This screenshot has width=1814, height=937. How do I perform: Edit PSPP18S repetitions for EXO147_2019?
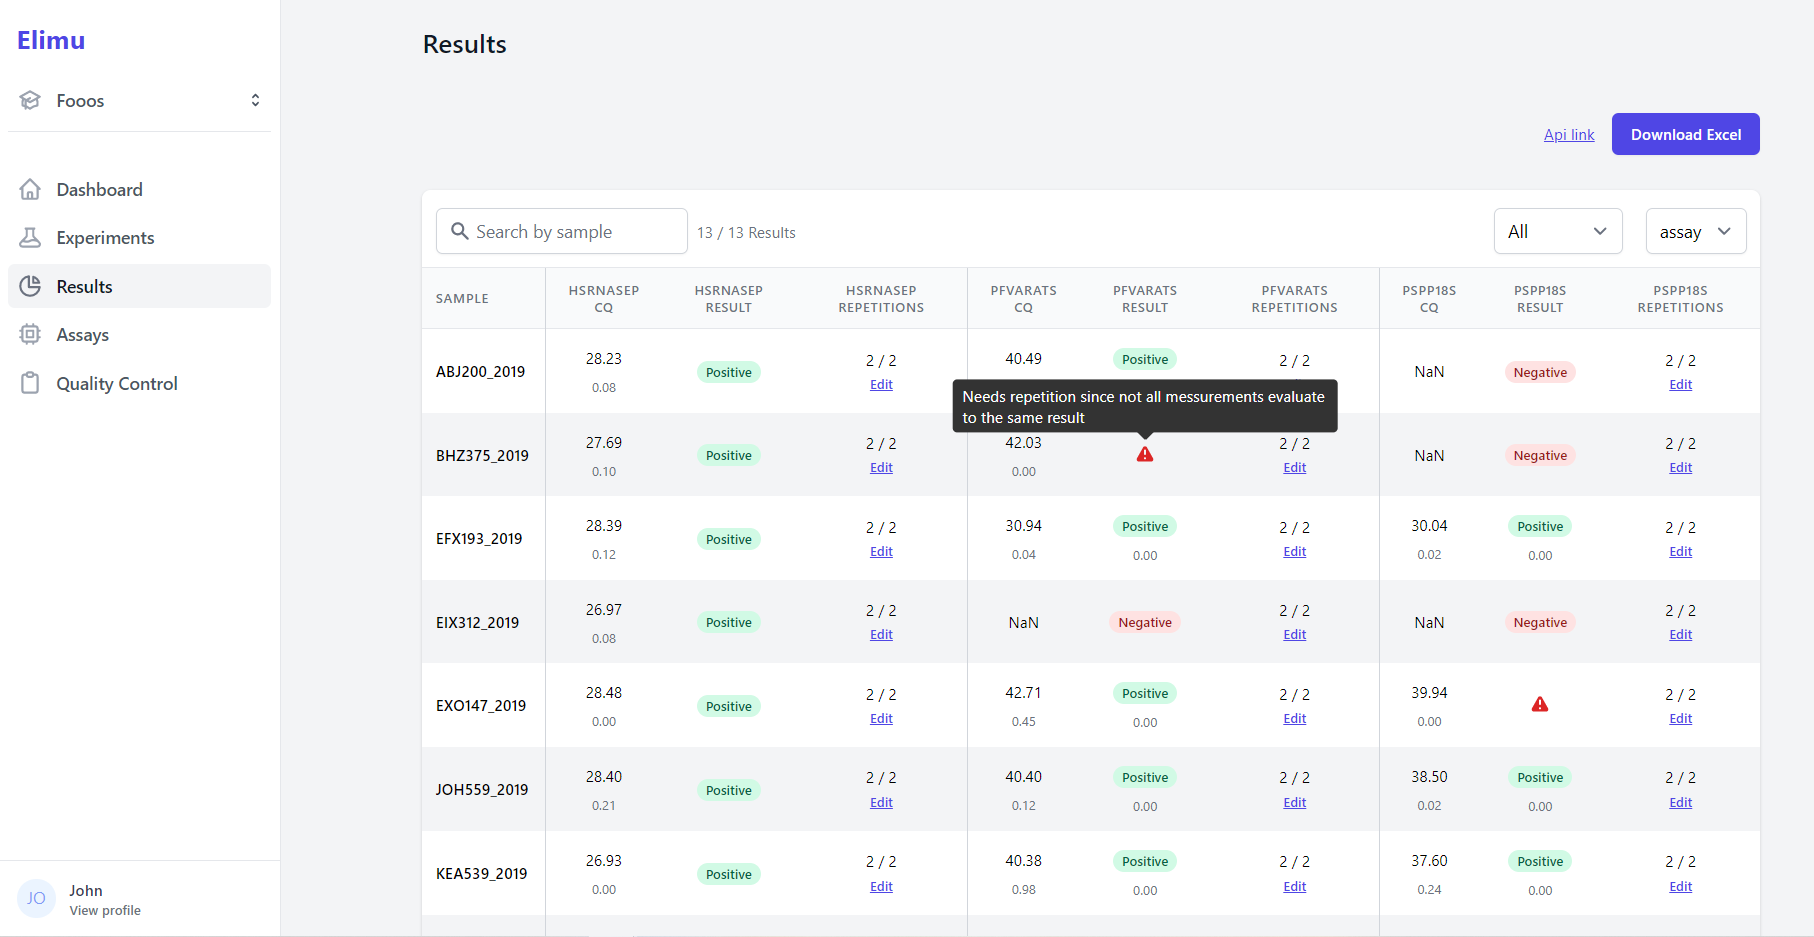1681,719
